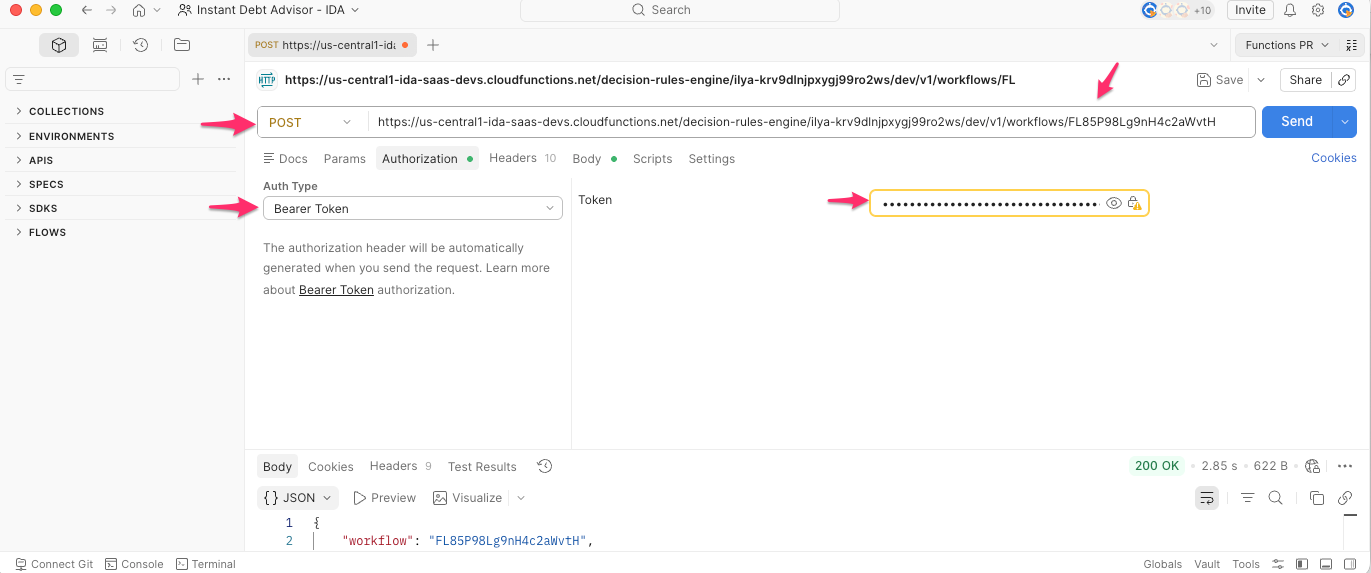Open the settings gear icon
The width and height of the screenshot is (1371, 573).
coord(1318,10)
